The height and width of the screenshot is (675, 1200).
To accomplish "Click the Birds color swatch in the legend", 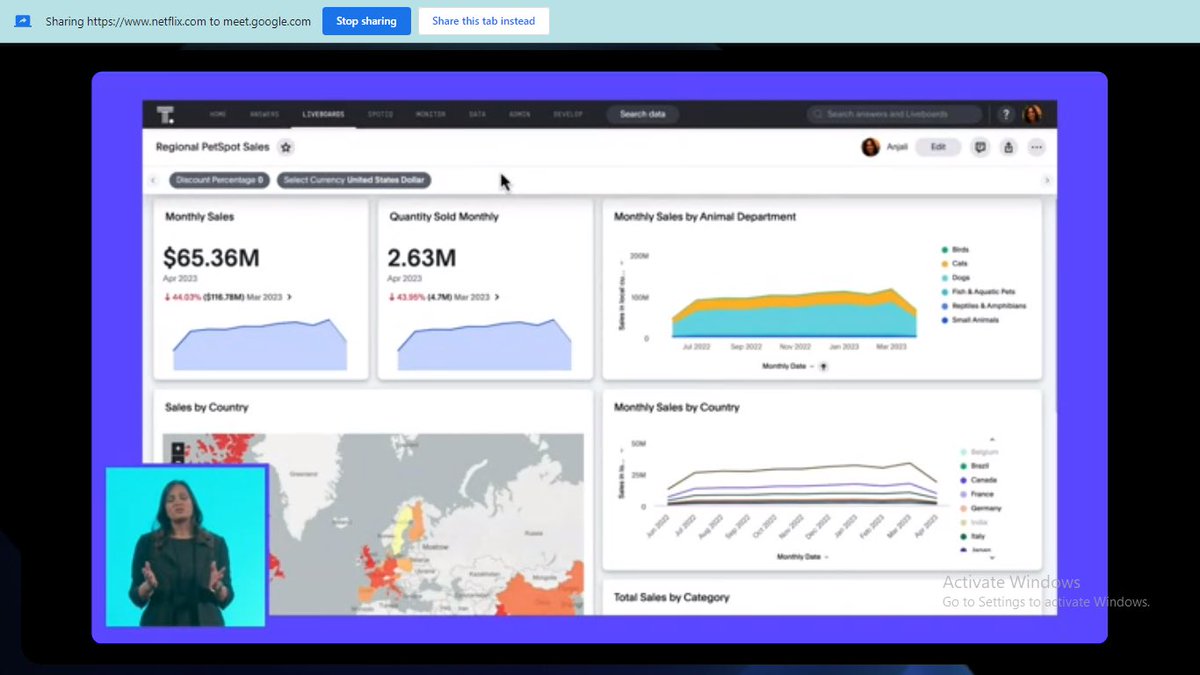I will tap(947, 249).
